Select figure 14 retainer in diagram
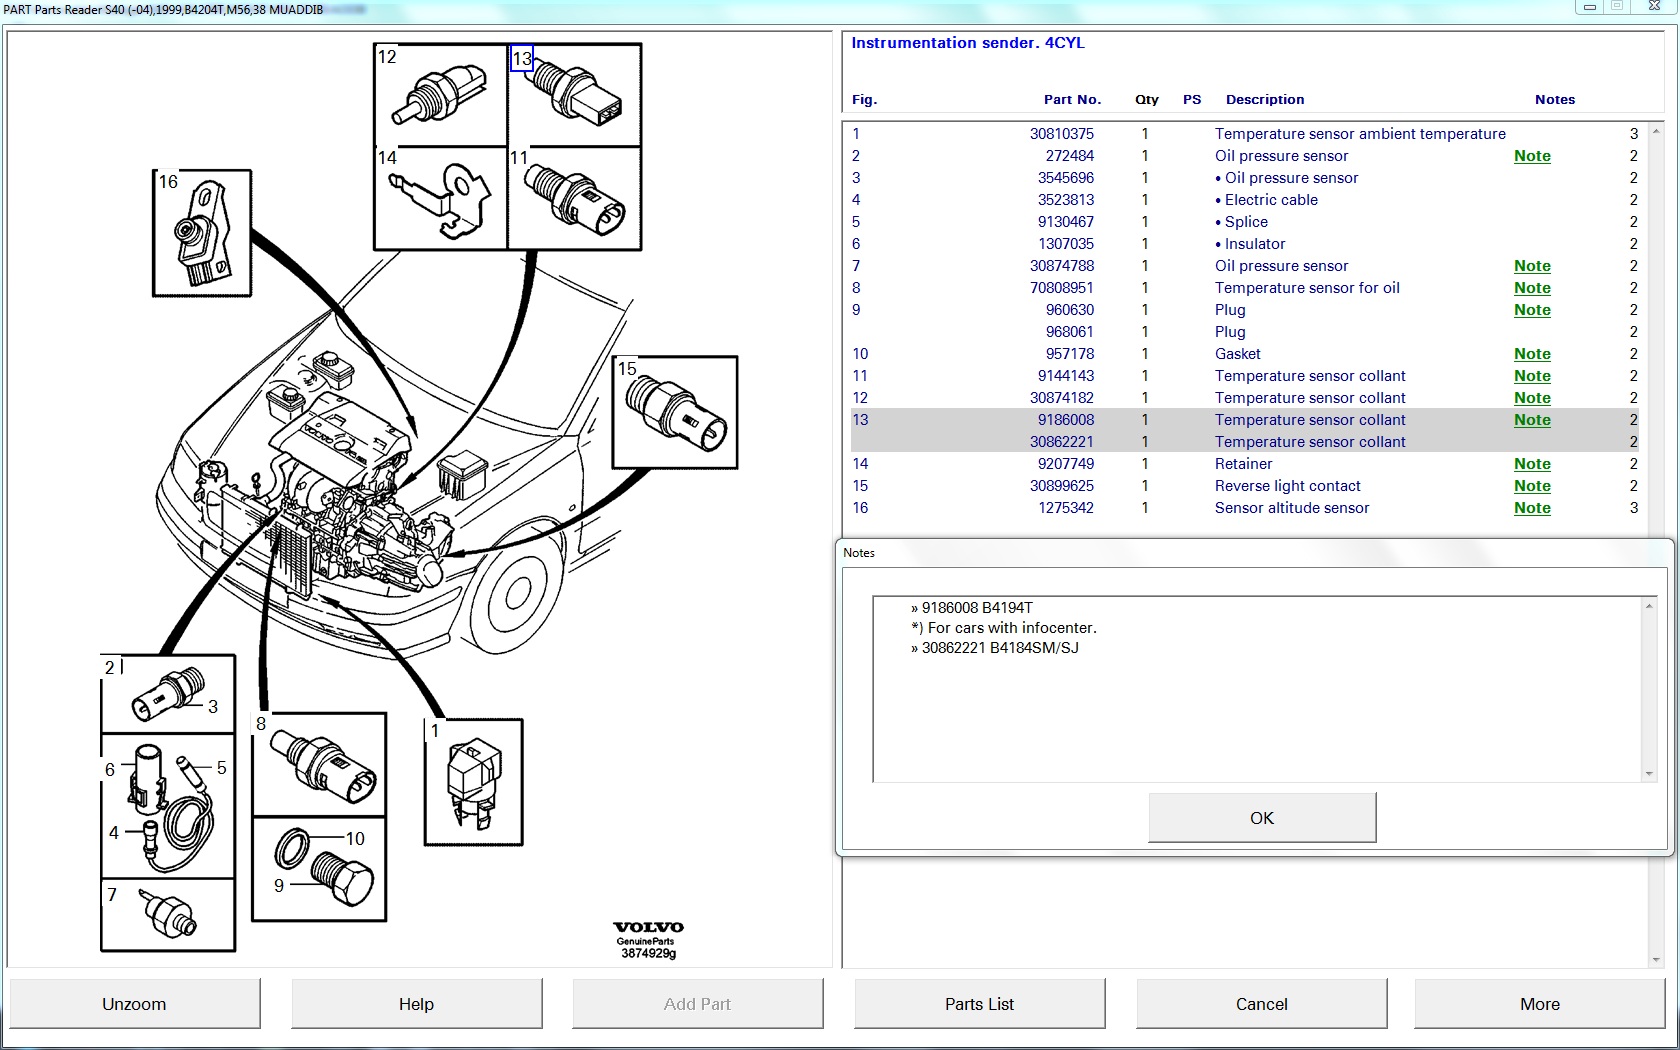The width and height of the screenshot is (1680, 1050). (441, 198)
